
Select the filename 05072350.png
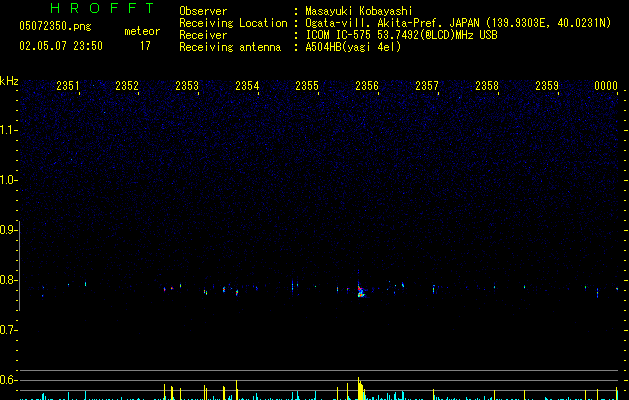point(55,26)
